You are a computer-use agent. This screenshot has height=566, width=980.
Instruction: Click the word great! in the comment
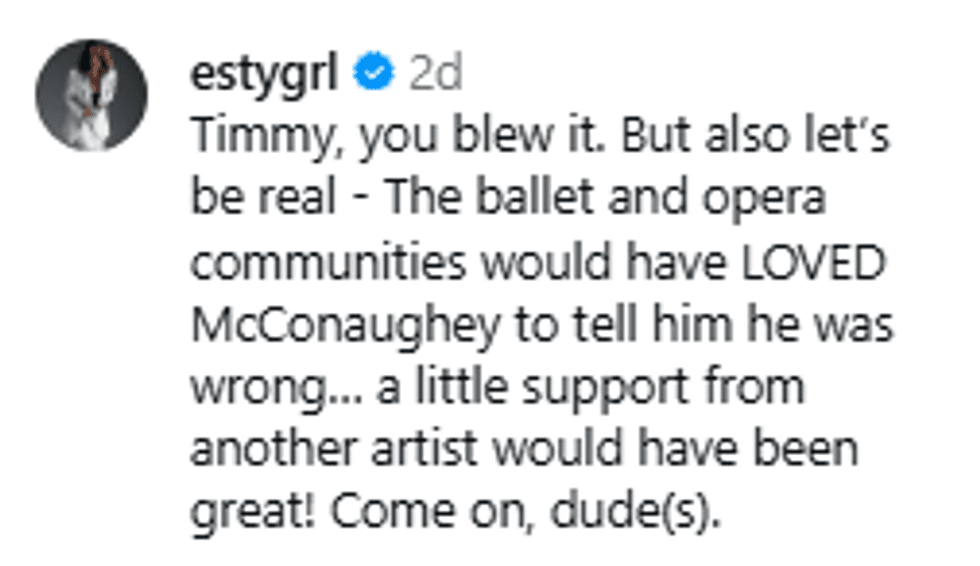pos(255,512)
